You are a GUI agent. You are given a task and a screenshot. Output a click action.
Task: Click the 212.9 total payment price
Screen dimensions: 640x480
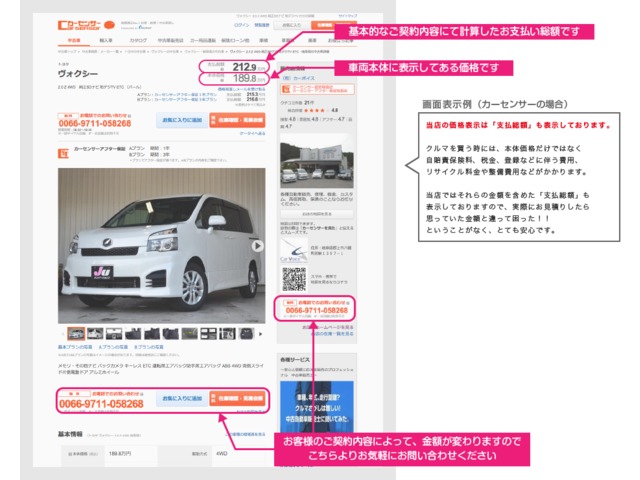(x=244, y=67)
